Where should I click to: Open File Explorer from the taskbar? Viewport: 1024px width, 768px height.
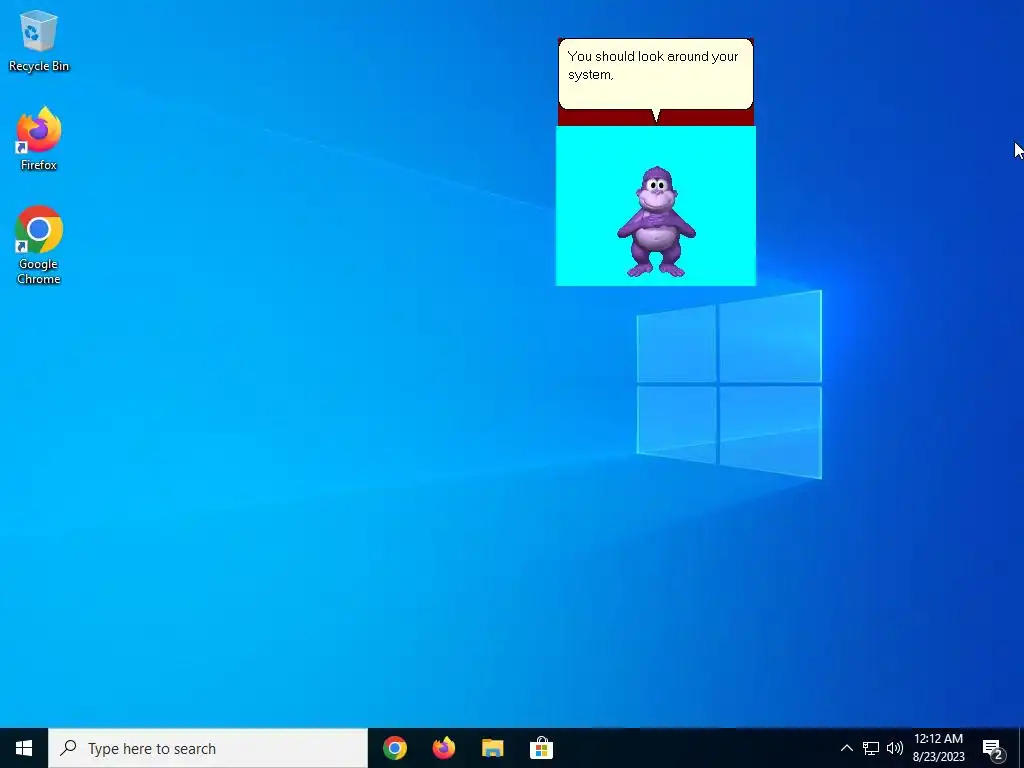[x=492, y=748]
